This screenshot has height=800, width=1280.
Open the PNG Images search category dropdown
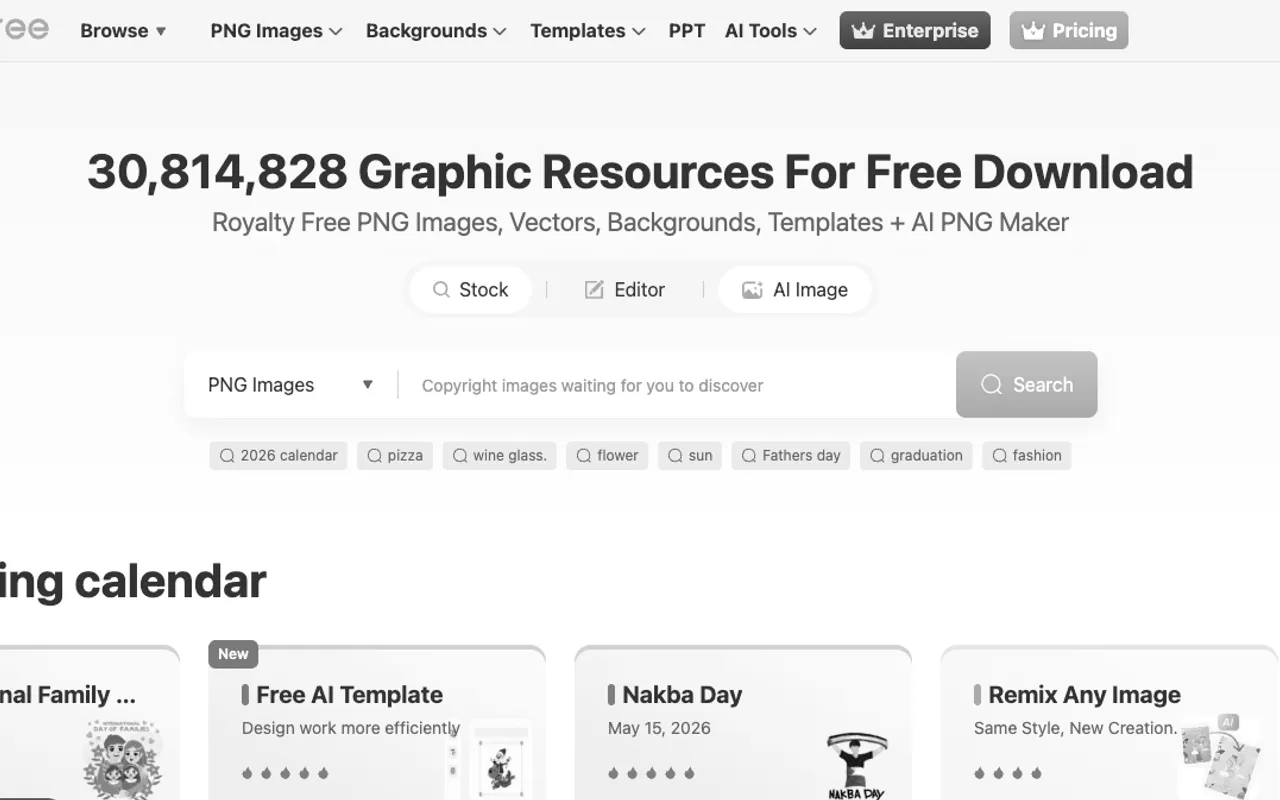click(x=291, y=385)
